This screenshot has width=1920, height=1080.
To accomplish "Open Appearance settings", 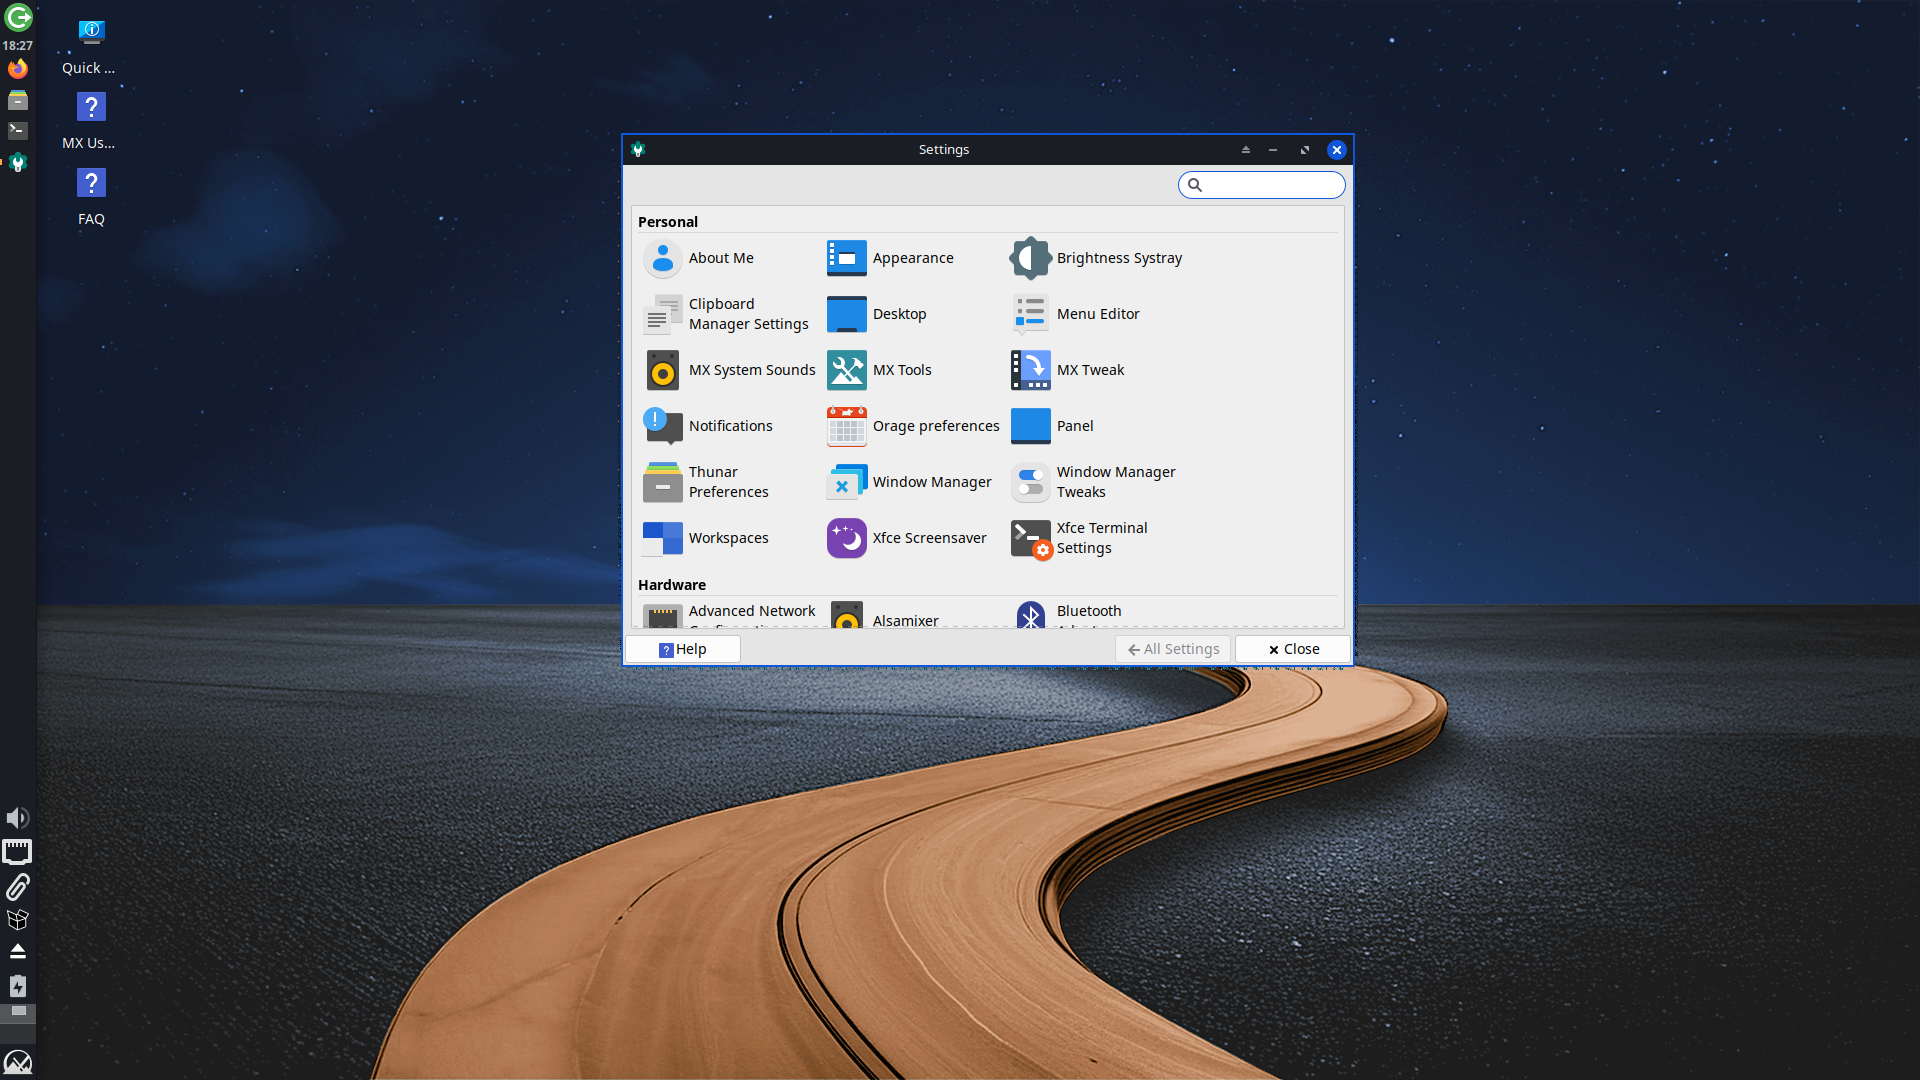I will point(890,258).
